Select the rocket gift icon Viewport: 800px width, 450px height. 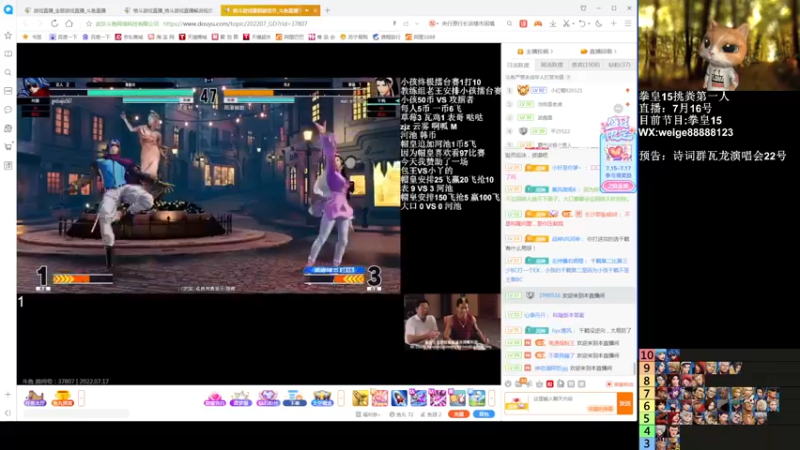click(399, 398)
